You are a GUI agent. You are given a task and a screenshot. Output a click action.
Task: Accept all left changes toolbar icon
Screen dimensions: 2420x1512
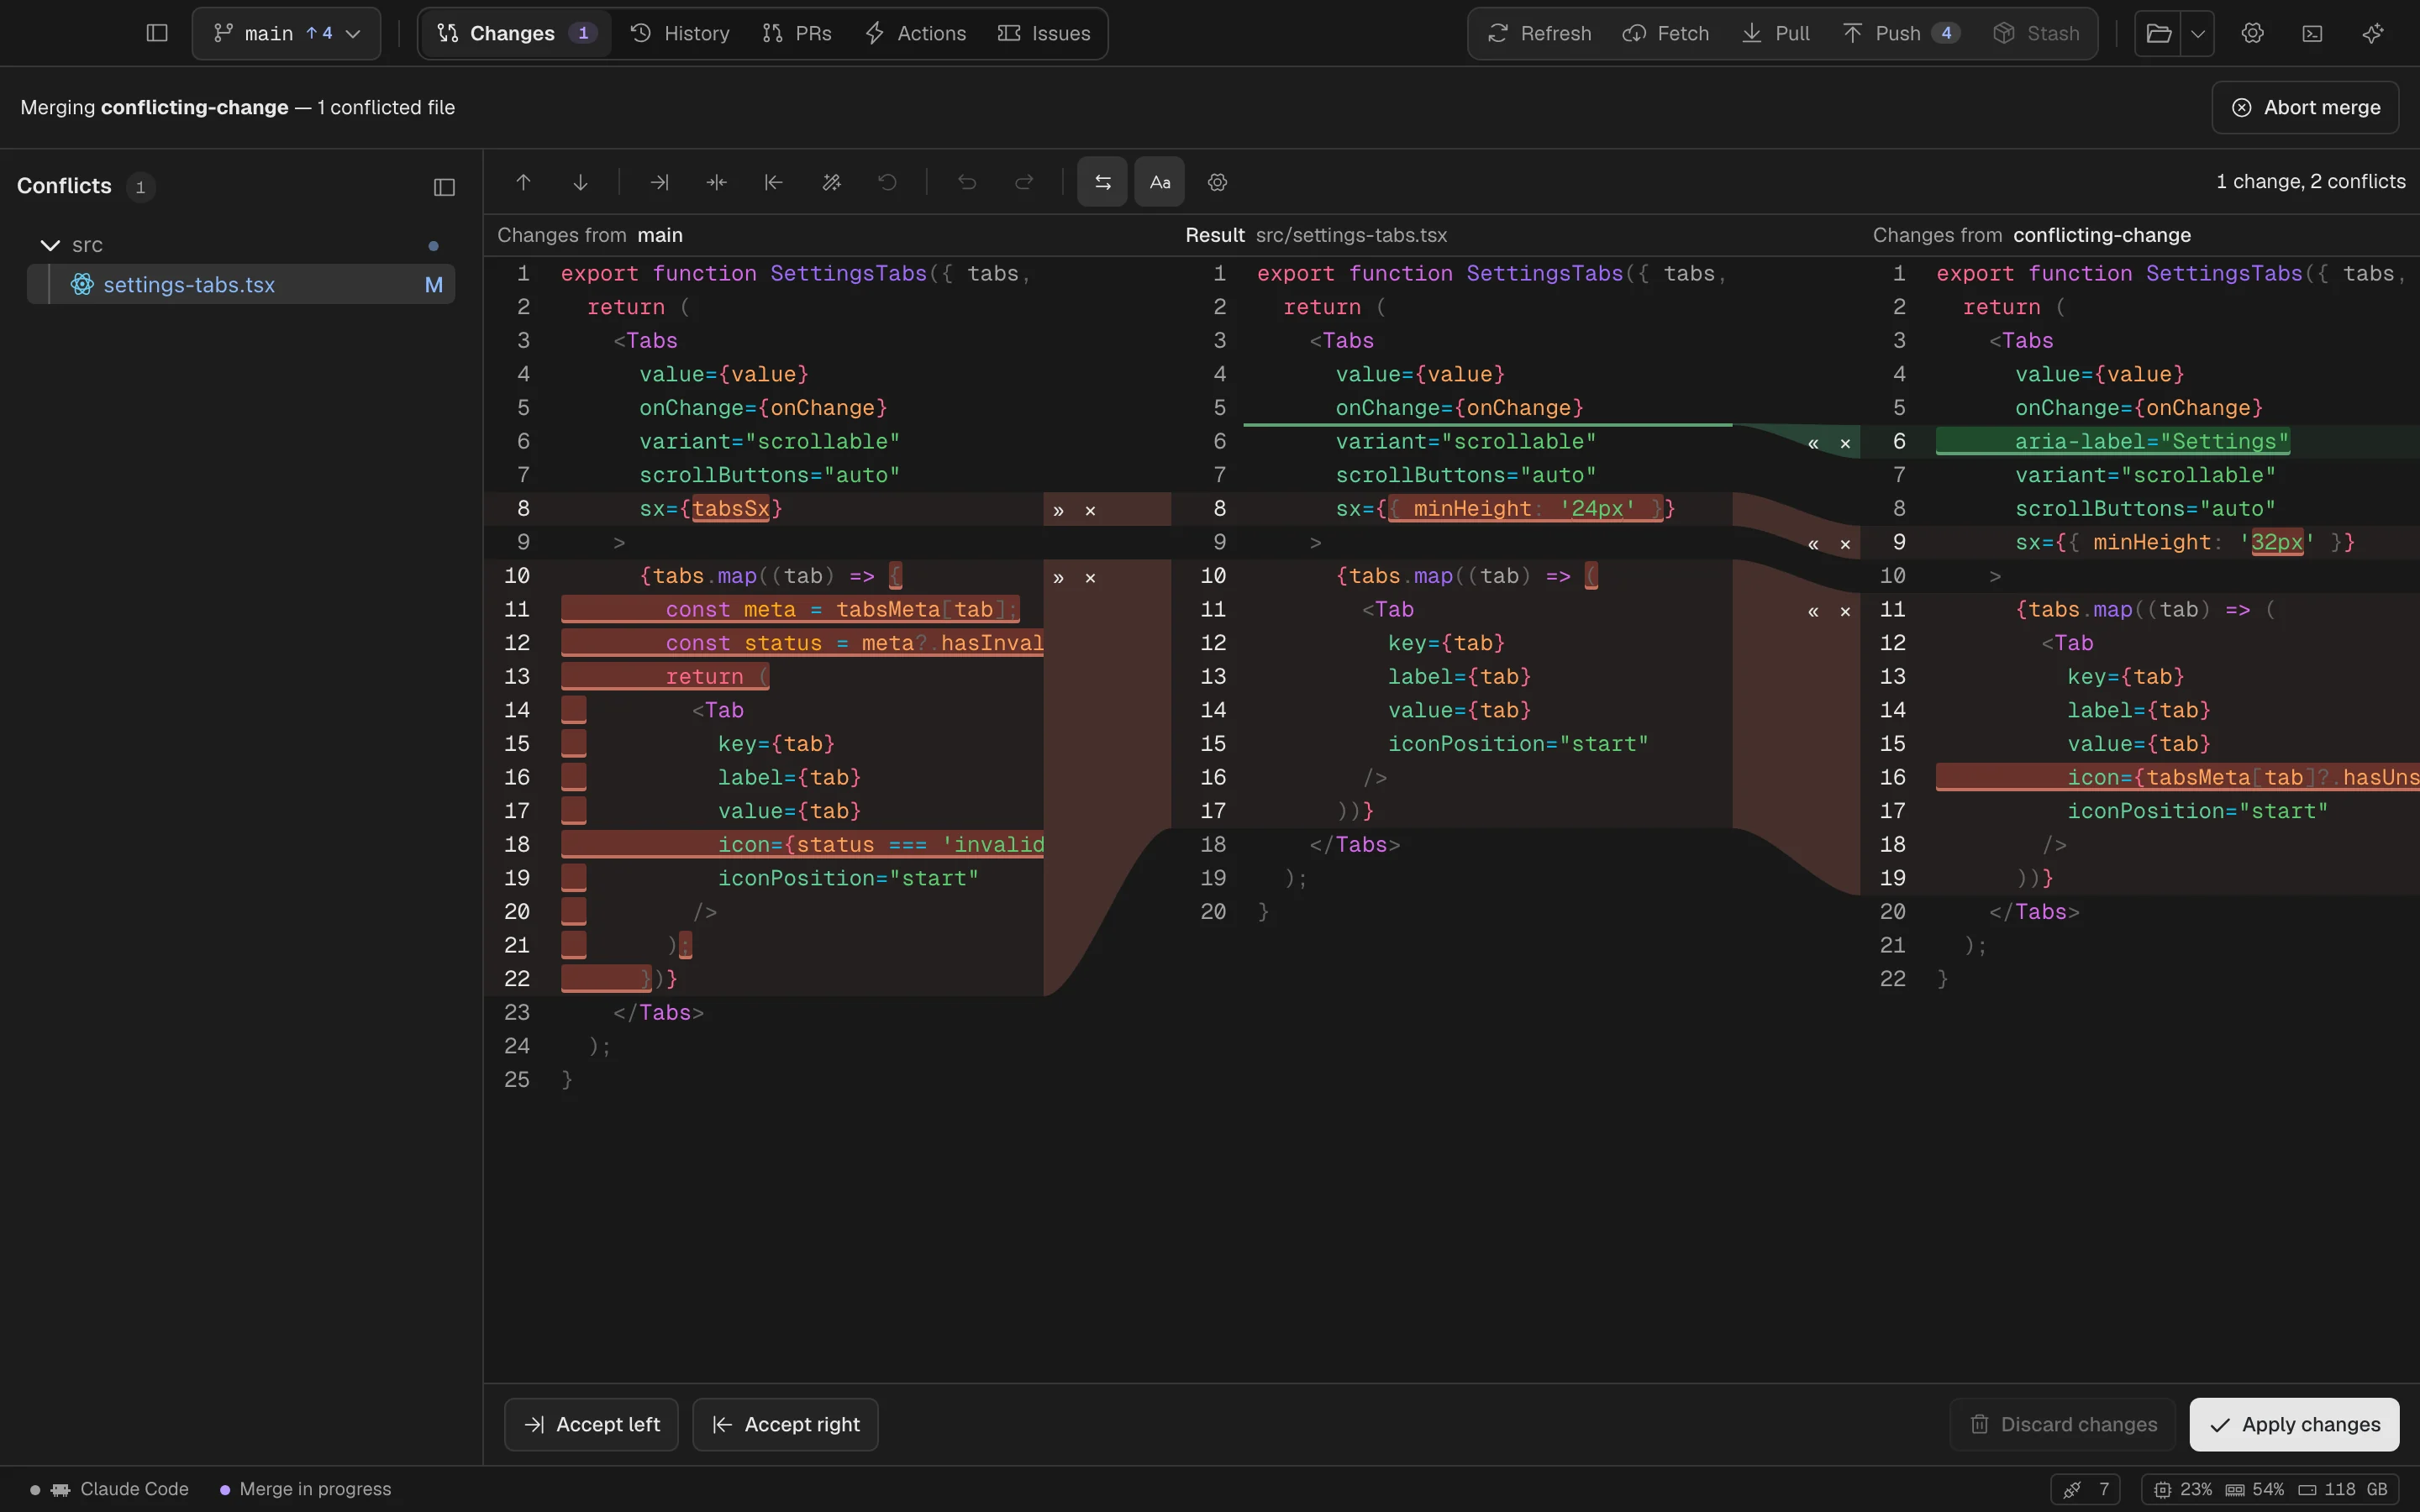[659, 182]
